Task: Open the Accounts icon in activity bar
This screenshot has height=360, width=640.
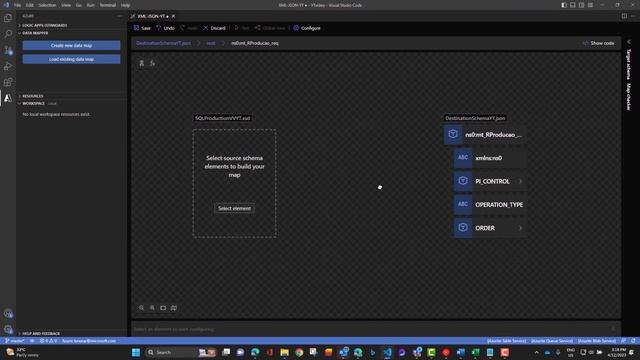Action: click(x=8, y=313)
